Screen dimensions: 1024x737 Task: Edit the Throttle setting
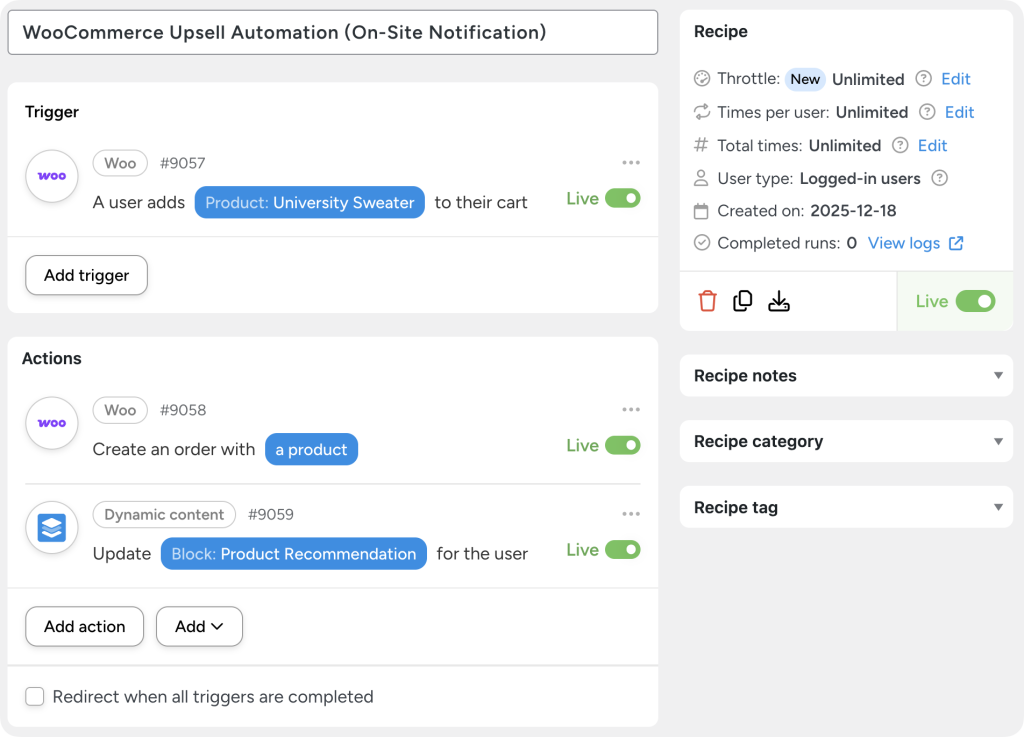point(955,79)
